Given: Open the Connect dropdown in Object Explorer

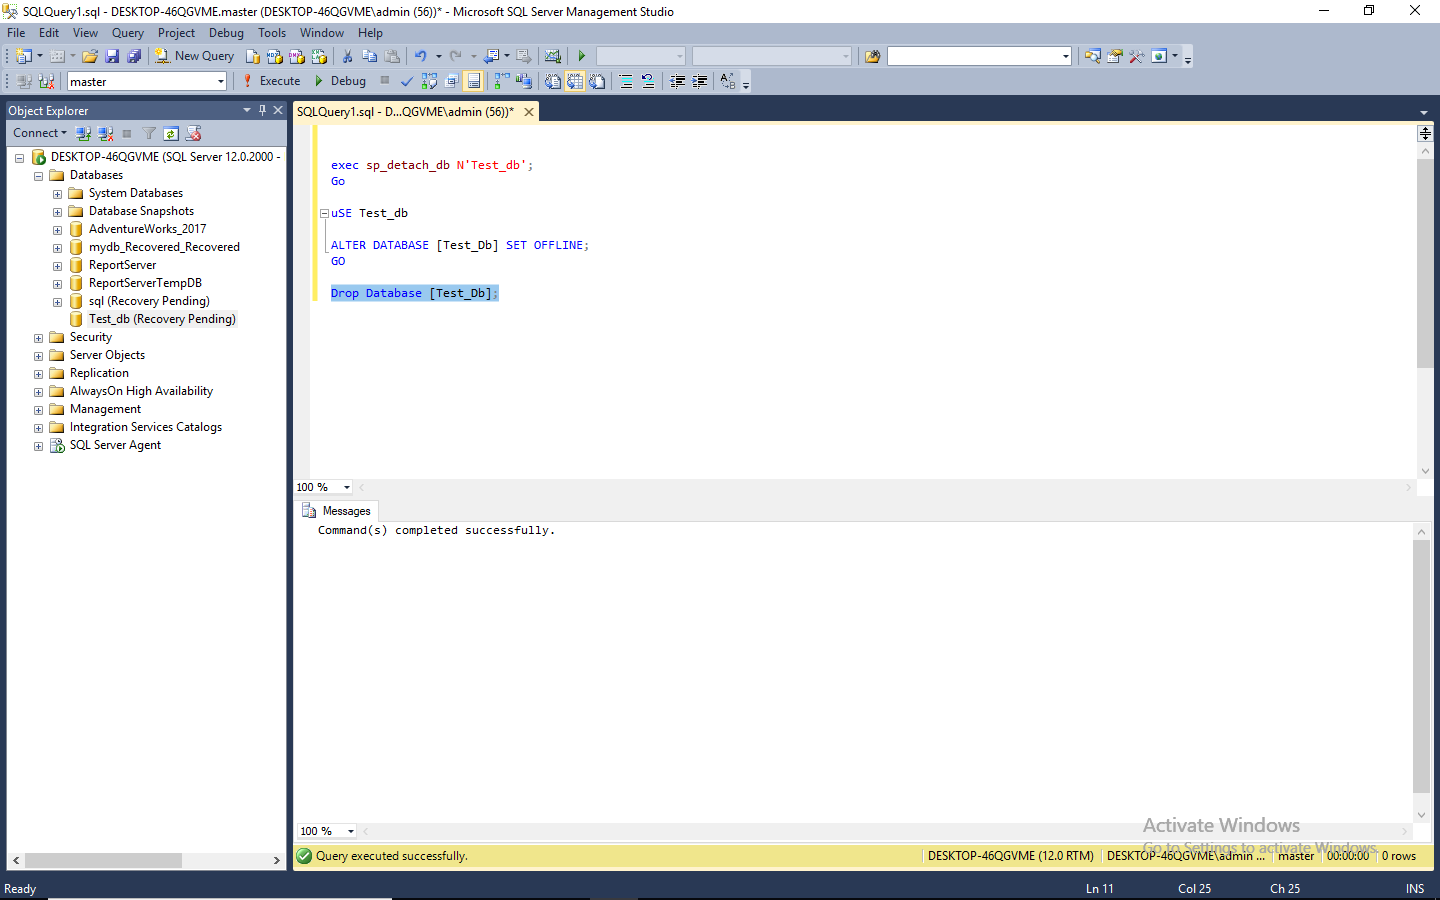Looking at the screenshot, I should click(x=40, y=133).
